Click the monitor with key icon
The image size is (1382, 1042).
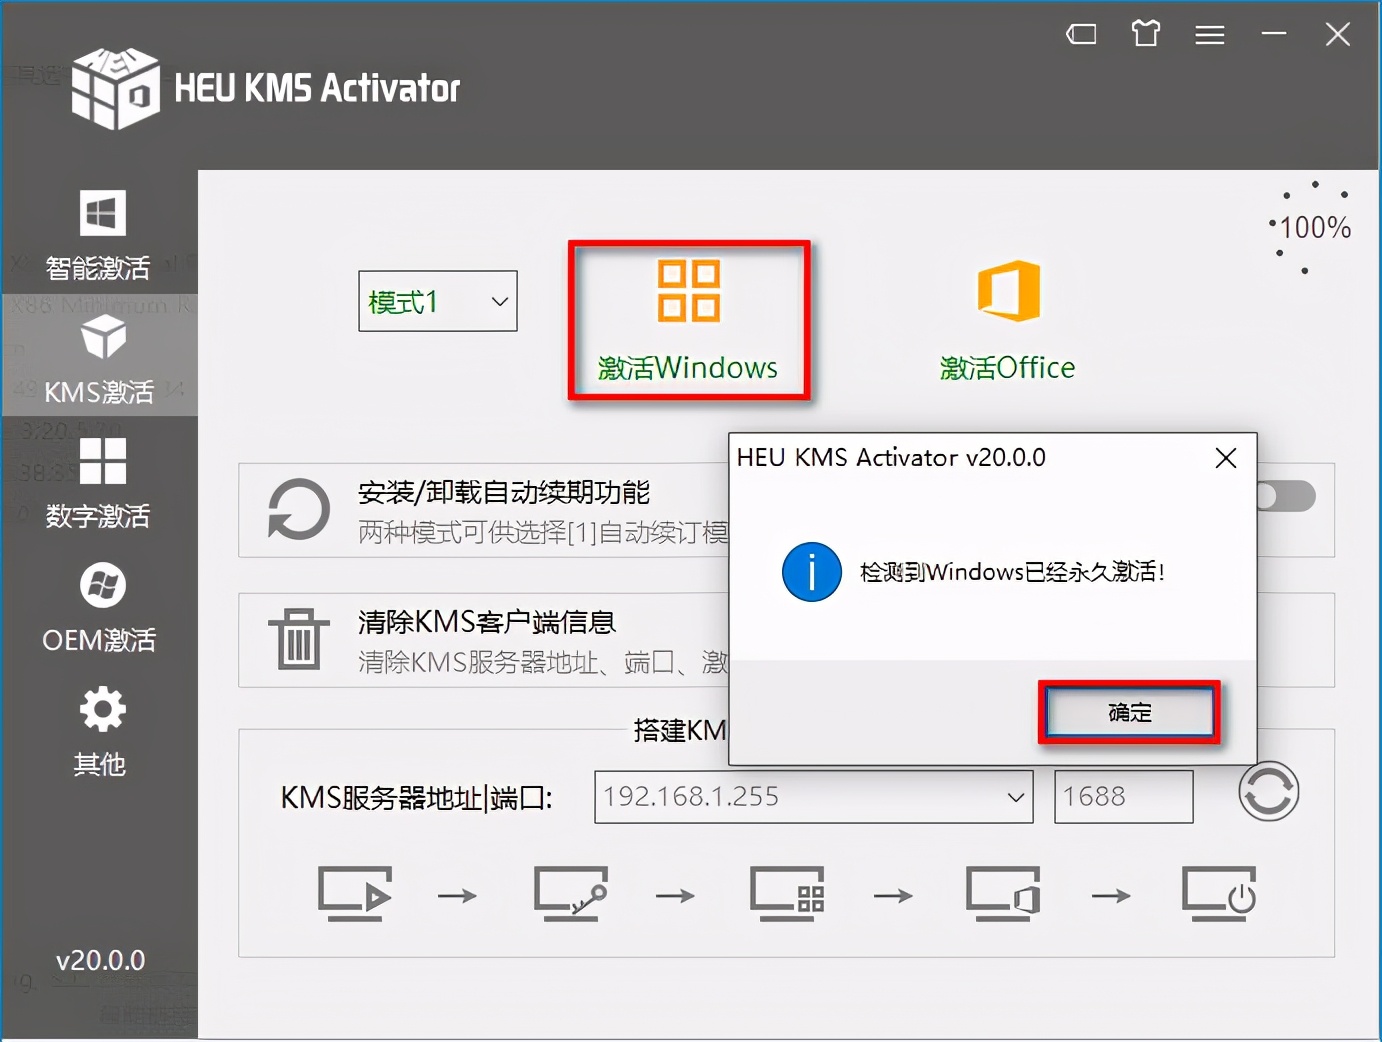(x=571, y=894)
